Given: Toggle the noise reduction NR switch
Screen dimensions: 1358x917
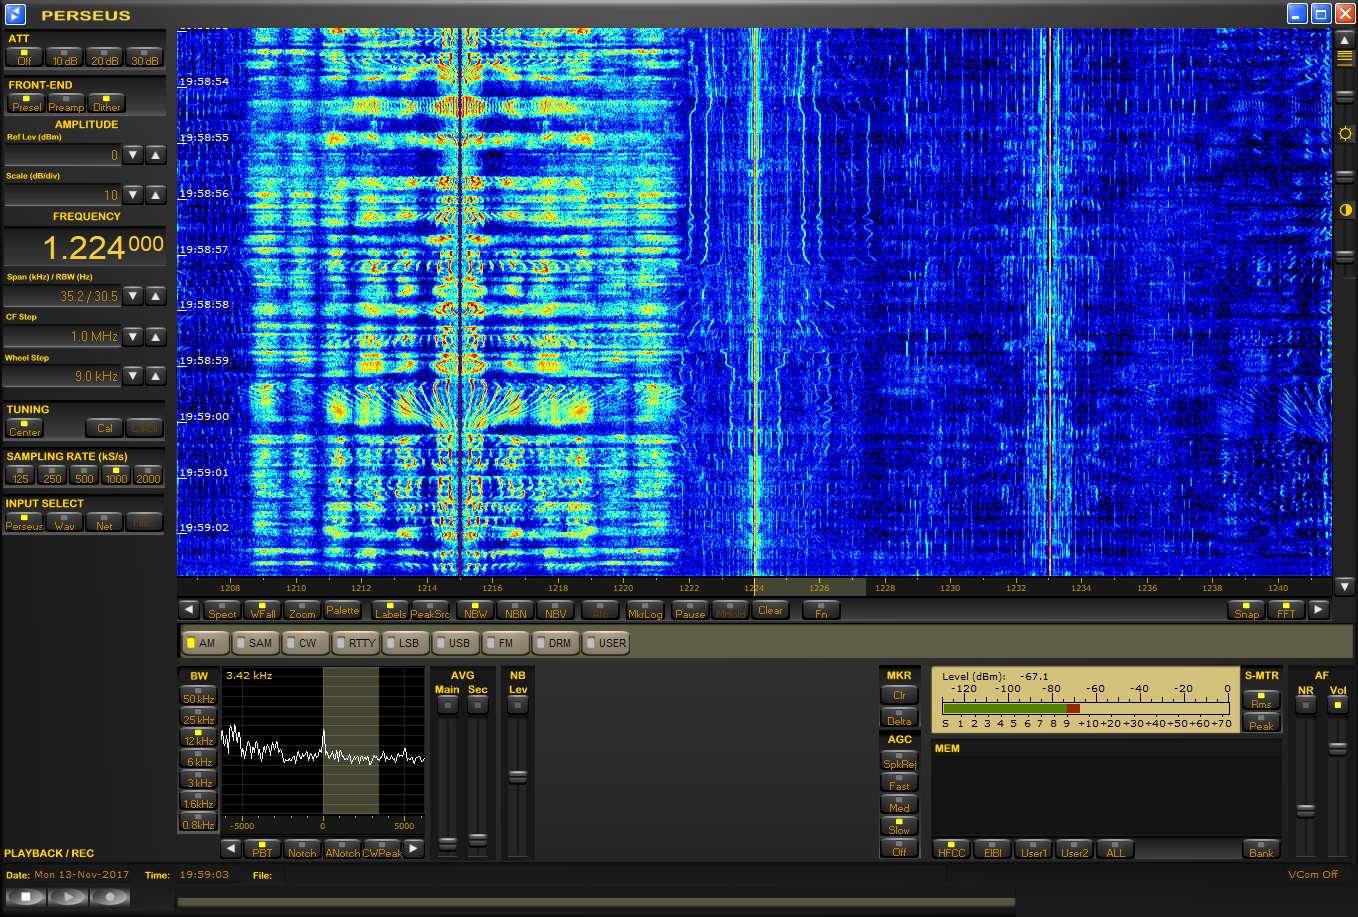Looking at the screenshot, I should 1305,704.
